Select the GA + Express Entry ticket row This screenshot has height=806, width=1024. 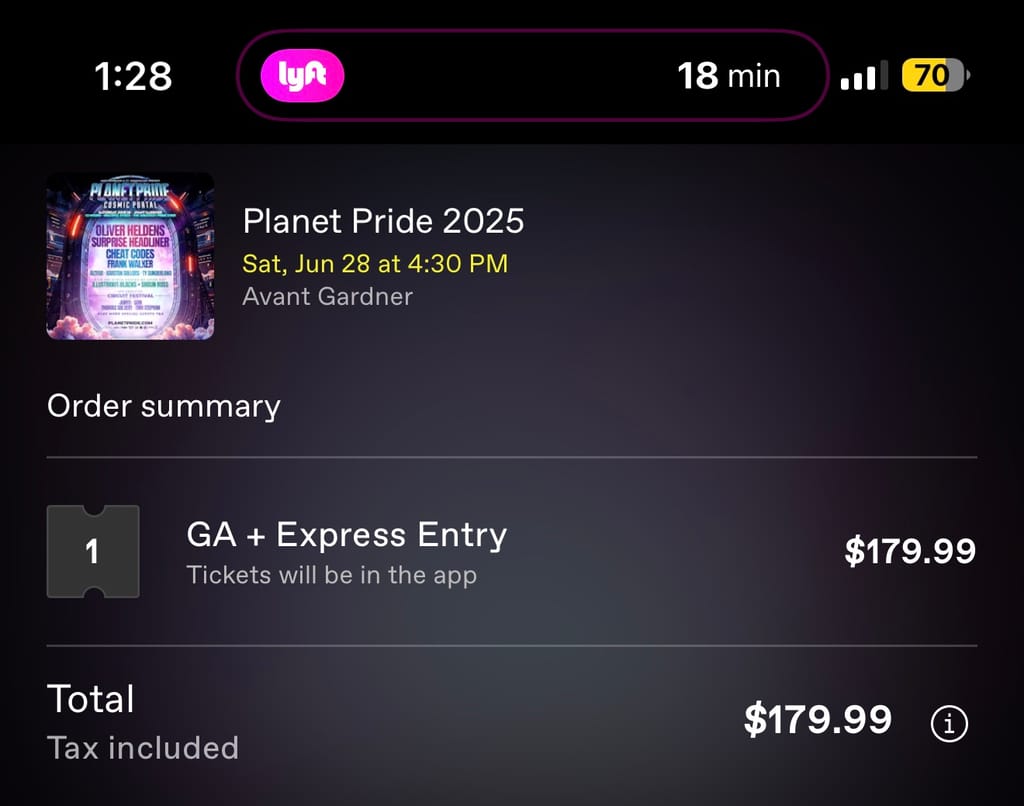click(x=512, y=551)
